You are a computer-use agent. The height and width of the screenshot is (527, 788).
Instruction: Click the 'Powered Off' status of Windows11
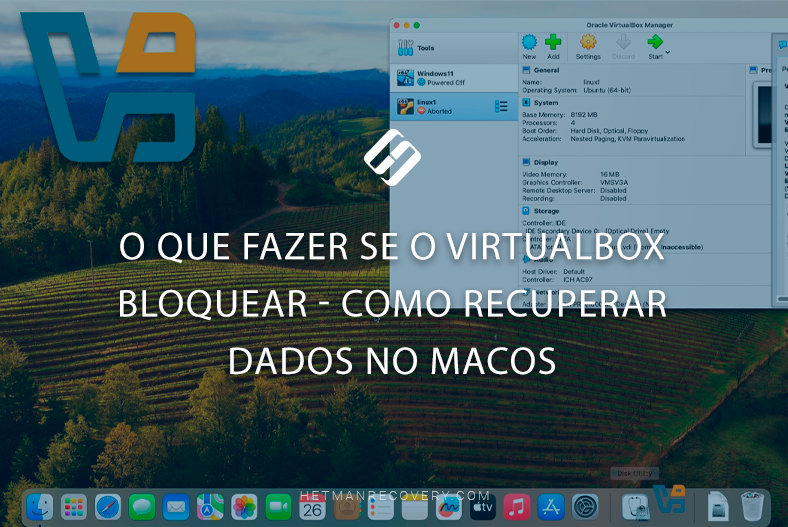[446, 83]
